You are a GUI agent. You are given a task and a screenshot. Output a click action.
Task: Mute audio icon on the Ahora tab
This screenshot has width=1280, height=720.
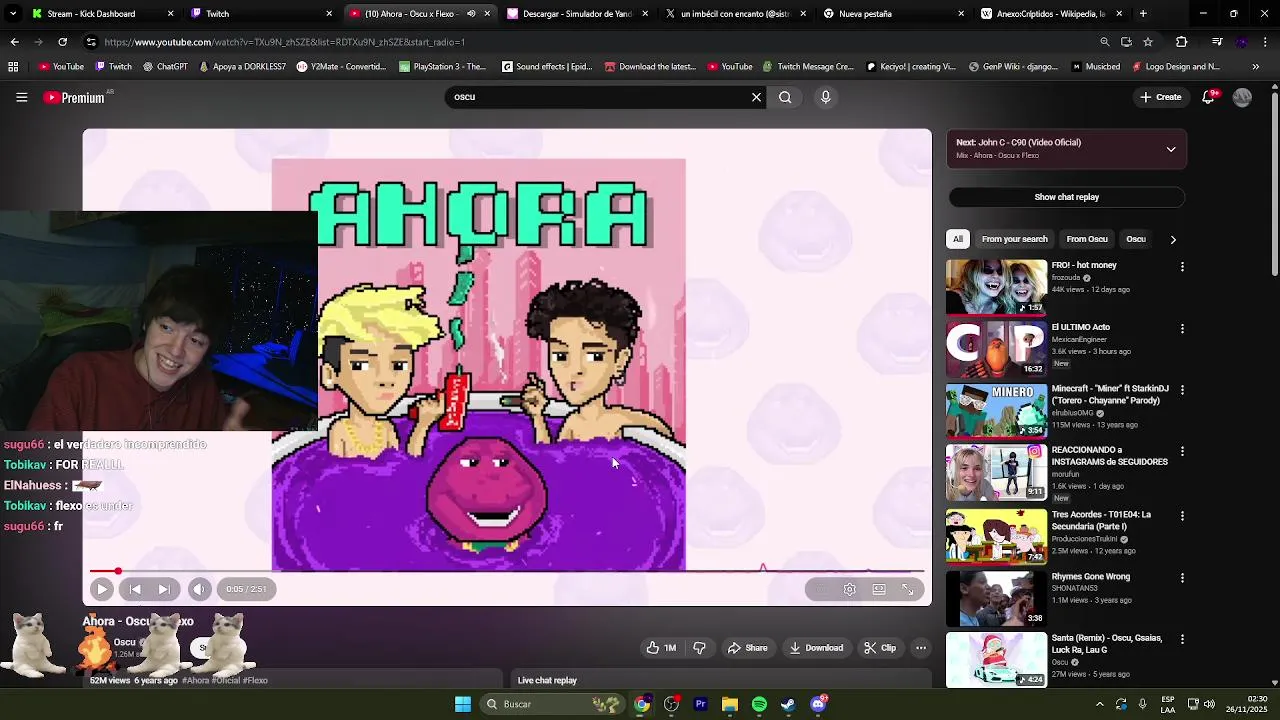tap(471, 14)
